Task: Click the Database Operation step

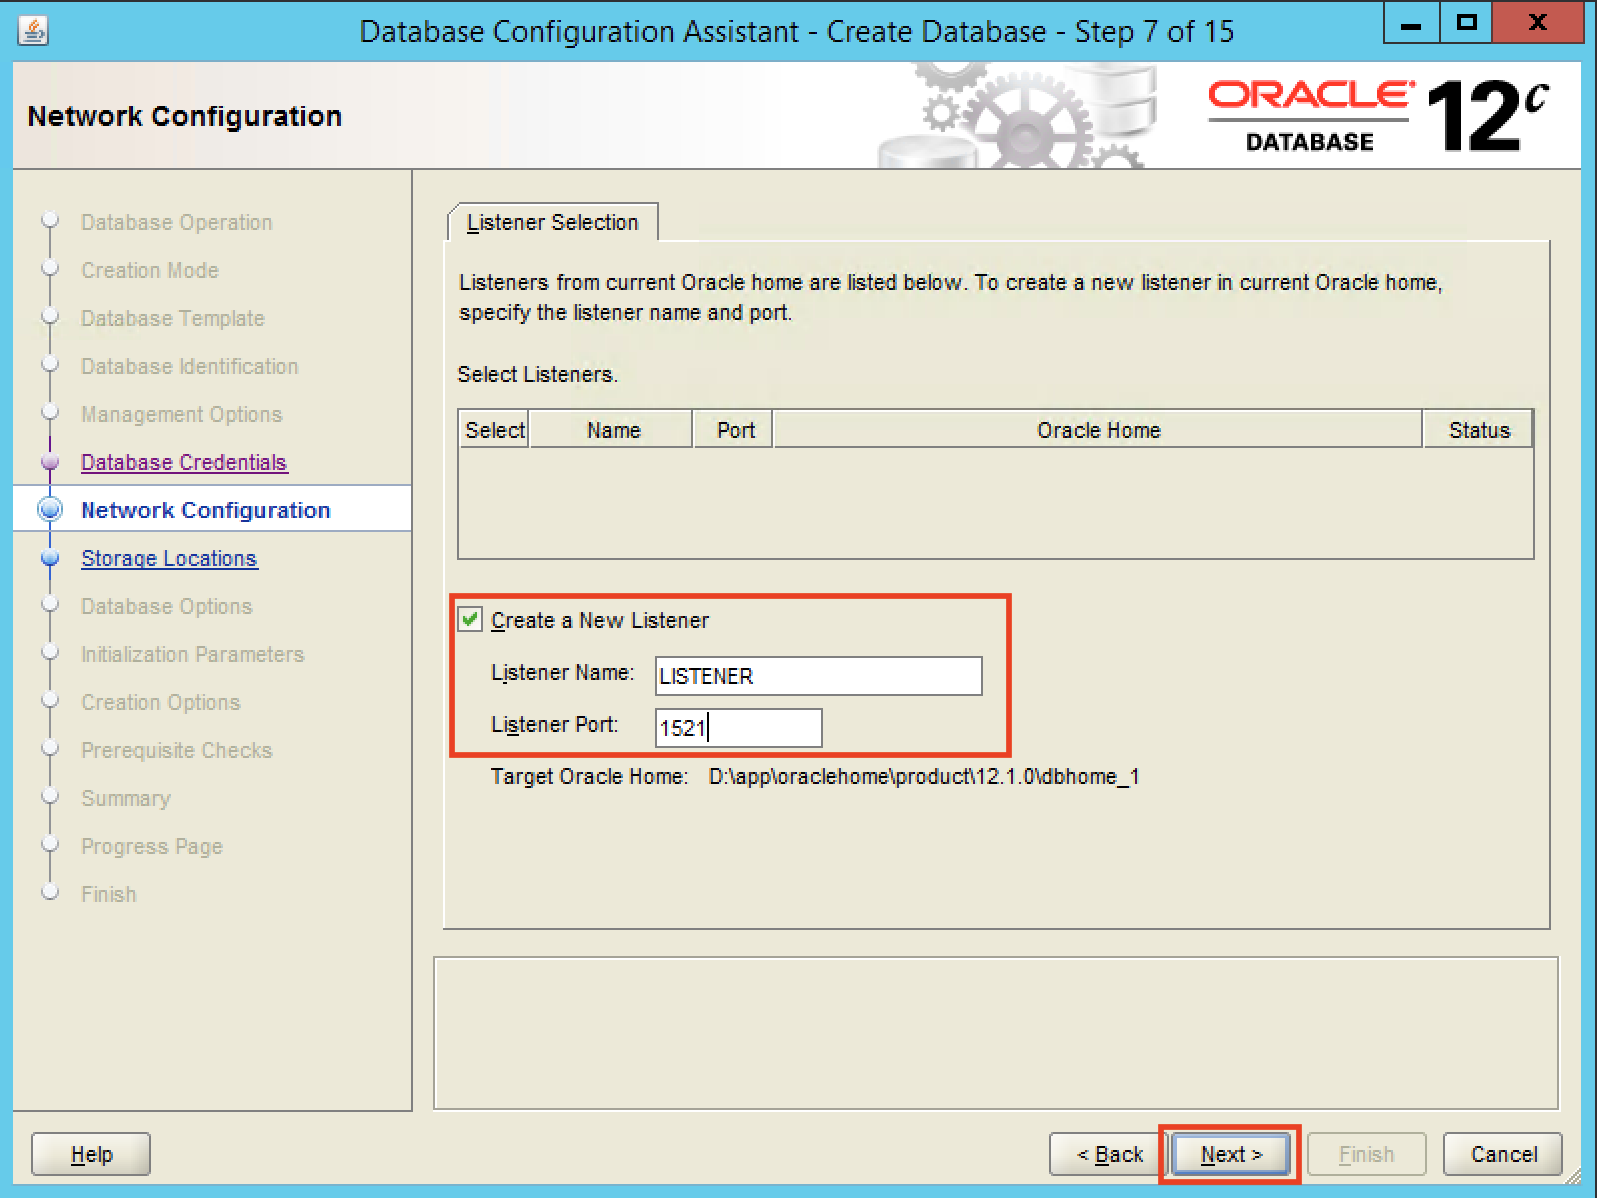Action: pos(177,222)
